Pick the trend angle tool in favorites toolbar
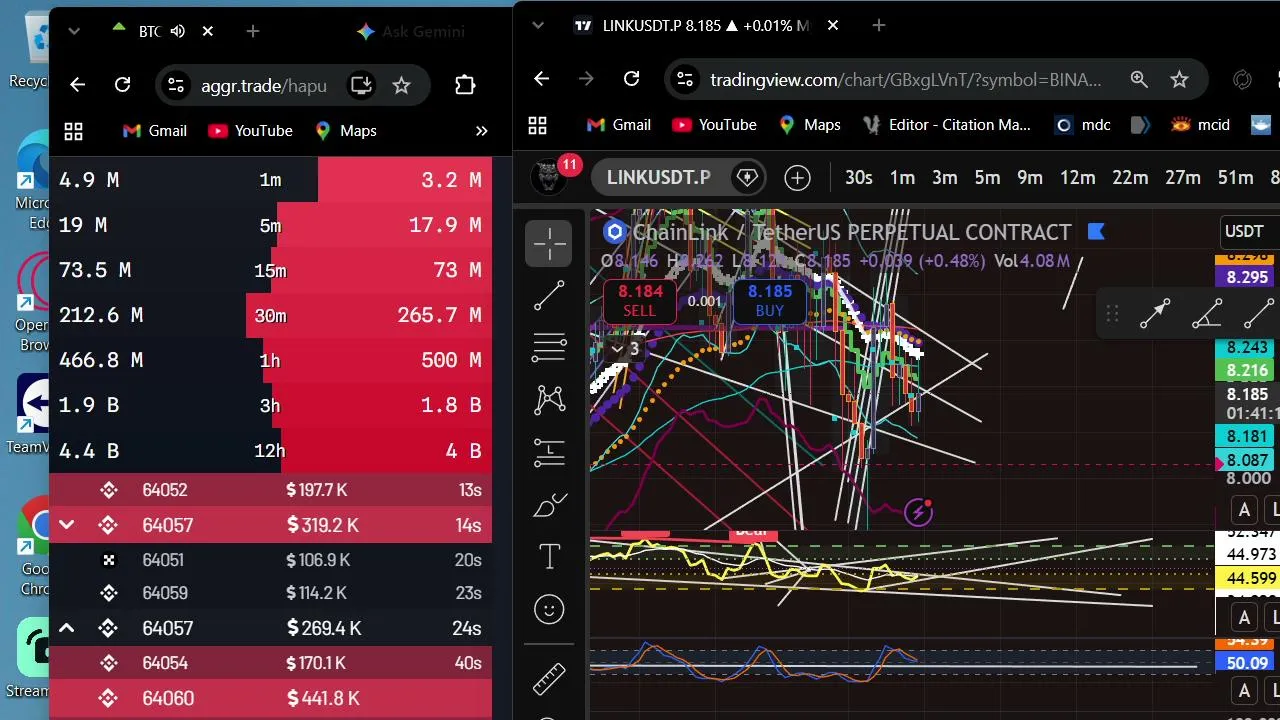This screenshot has height=720, width=1280. [x=1207, y=314]
